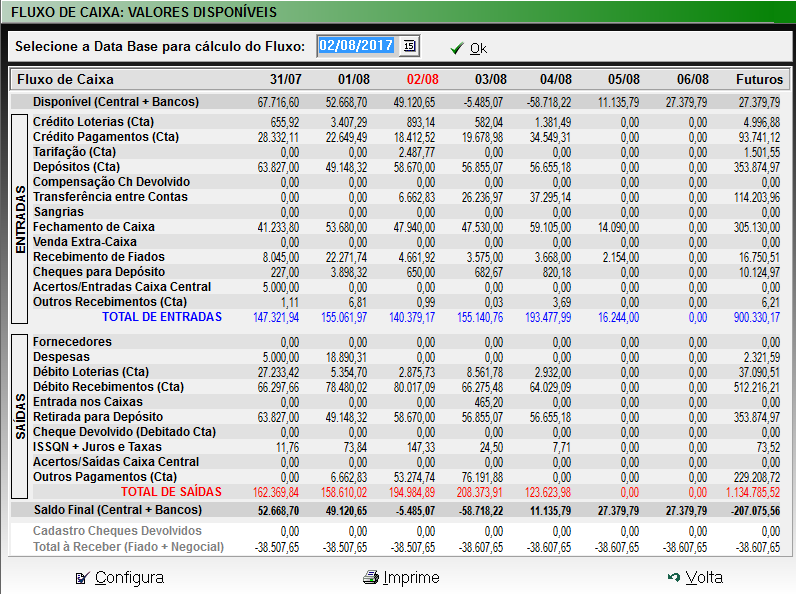Select the 04/08 column header
The image size is (796, 594).
click(x=556, y=80)
